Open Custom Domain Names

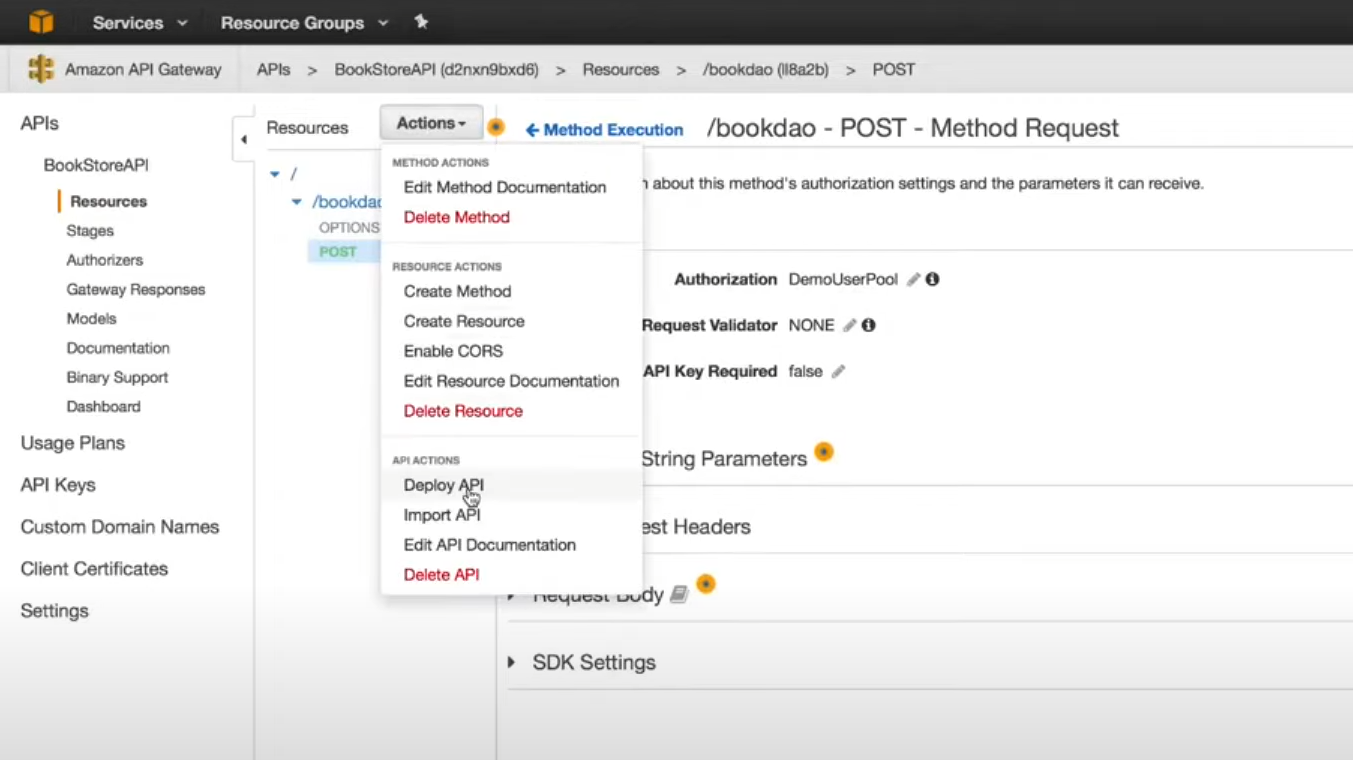point(120,527)
